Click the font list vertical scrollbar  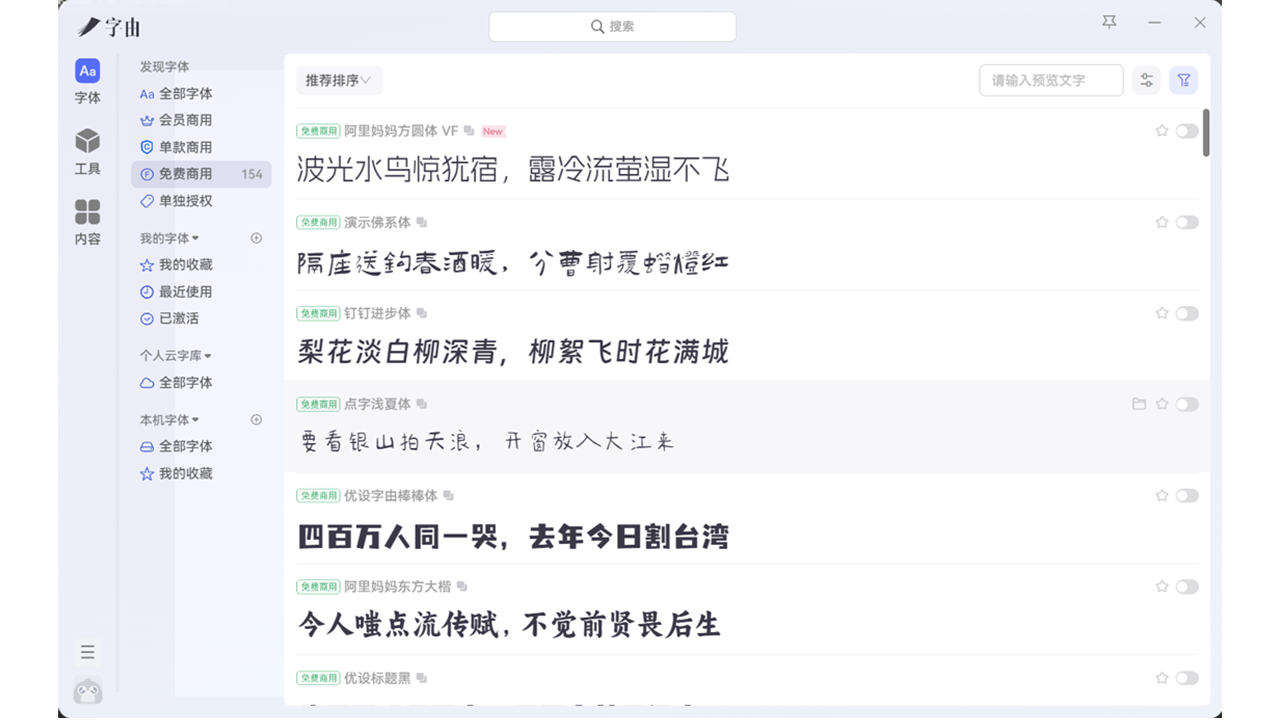coord(1206,133)
